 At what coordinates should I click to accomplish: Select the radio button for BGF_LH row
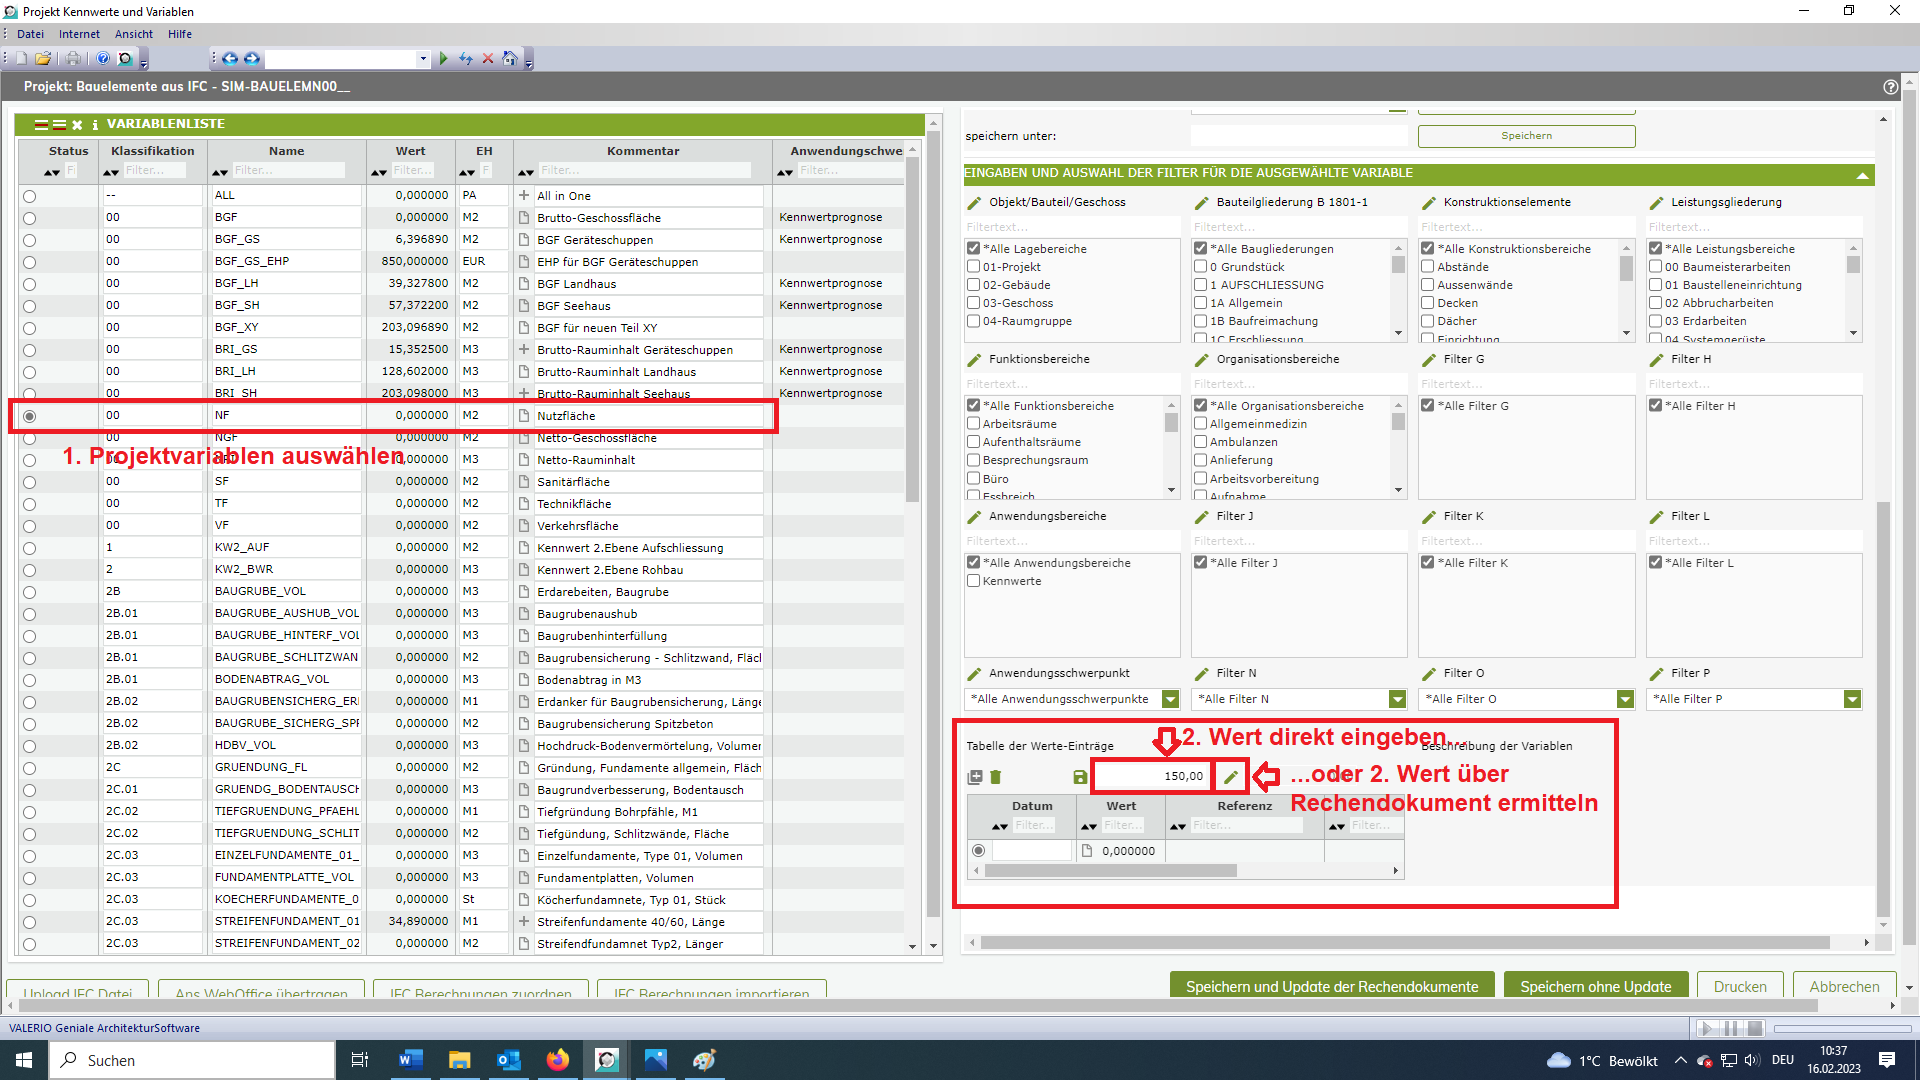tap(29, 284)
